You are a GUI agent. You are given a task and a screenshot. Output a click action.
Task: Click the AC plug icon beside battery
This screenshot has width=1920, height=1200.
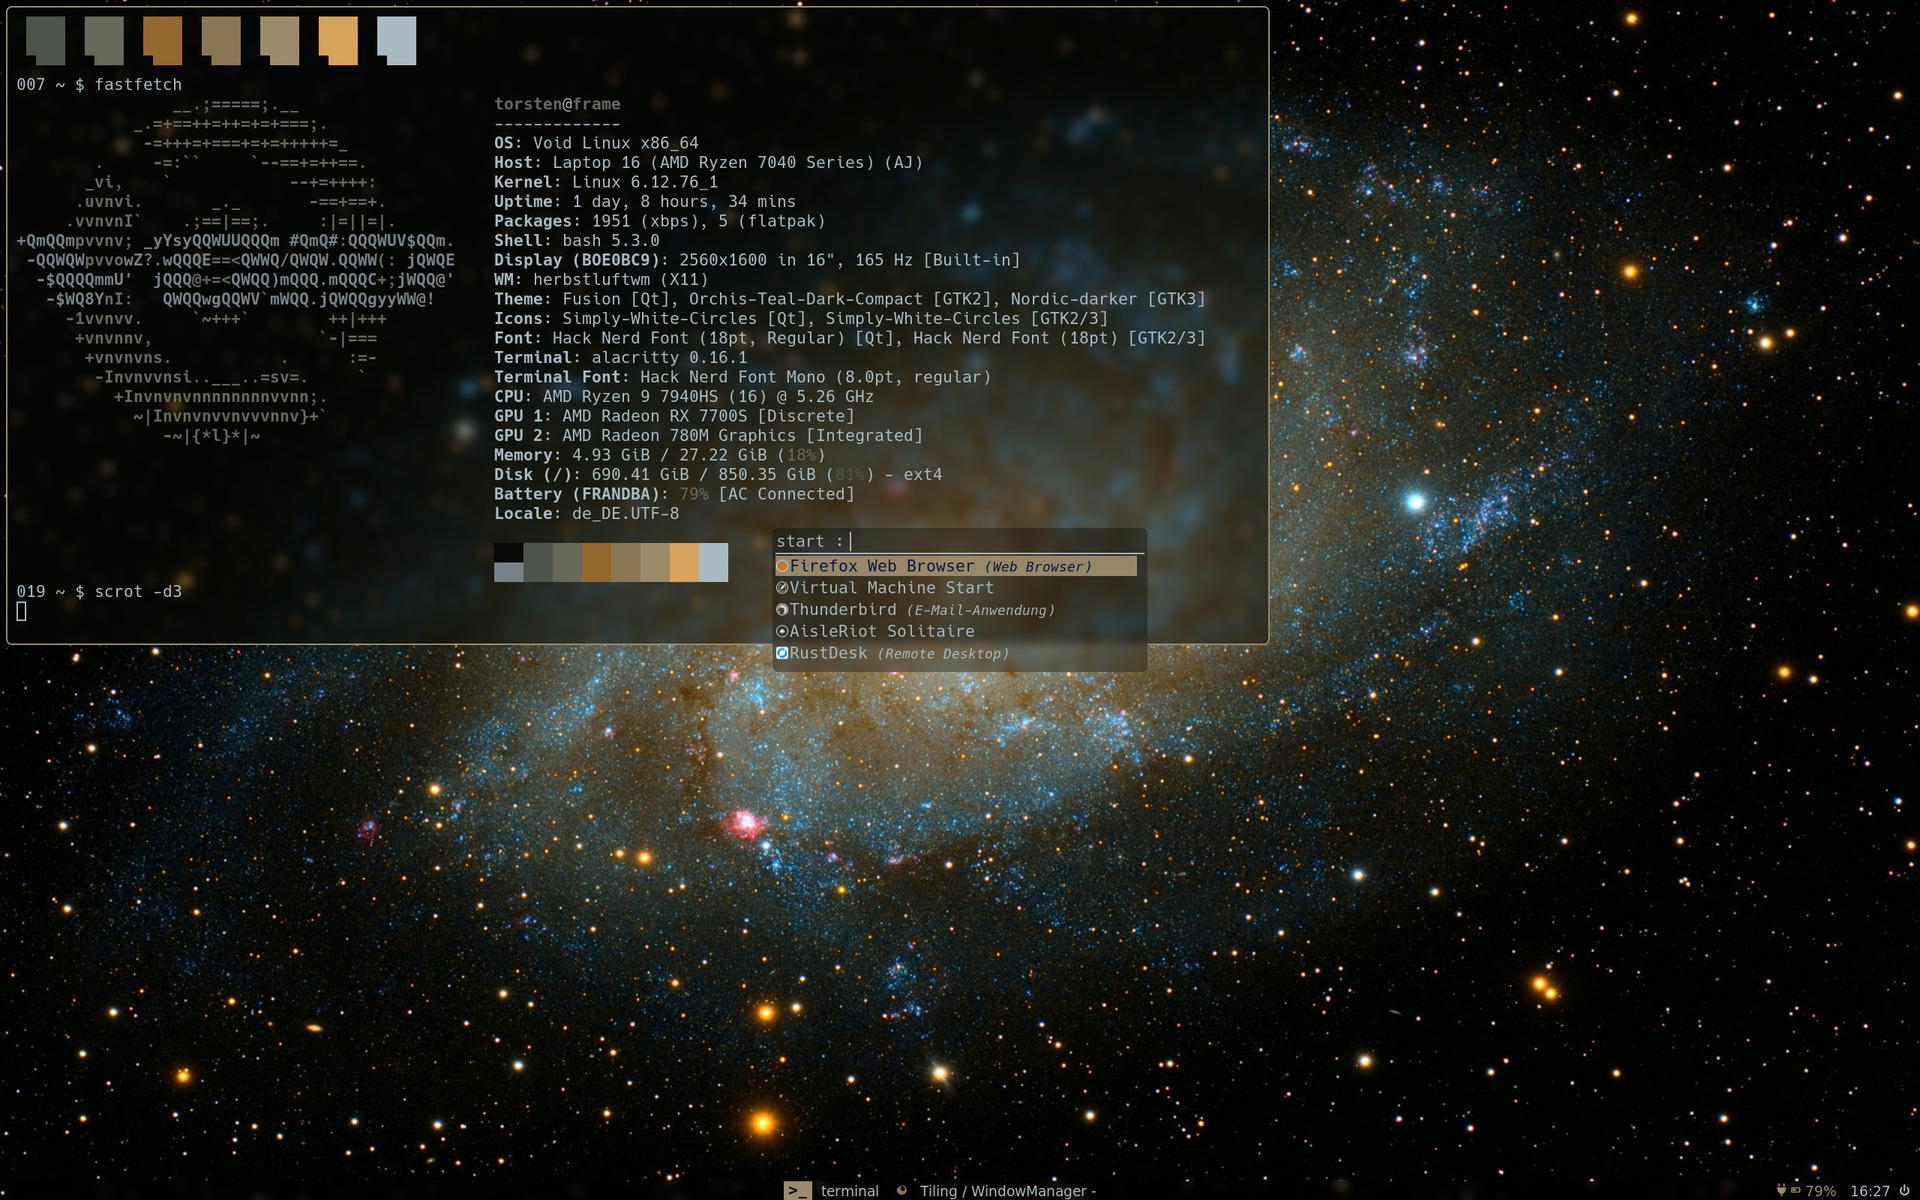click(x=1781, y=1190)
